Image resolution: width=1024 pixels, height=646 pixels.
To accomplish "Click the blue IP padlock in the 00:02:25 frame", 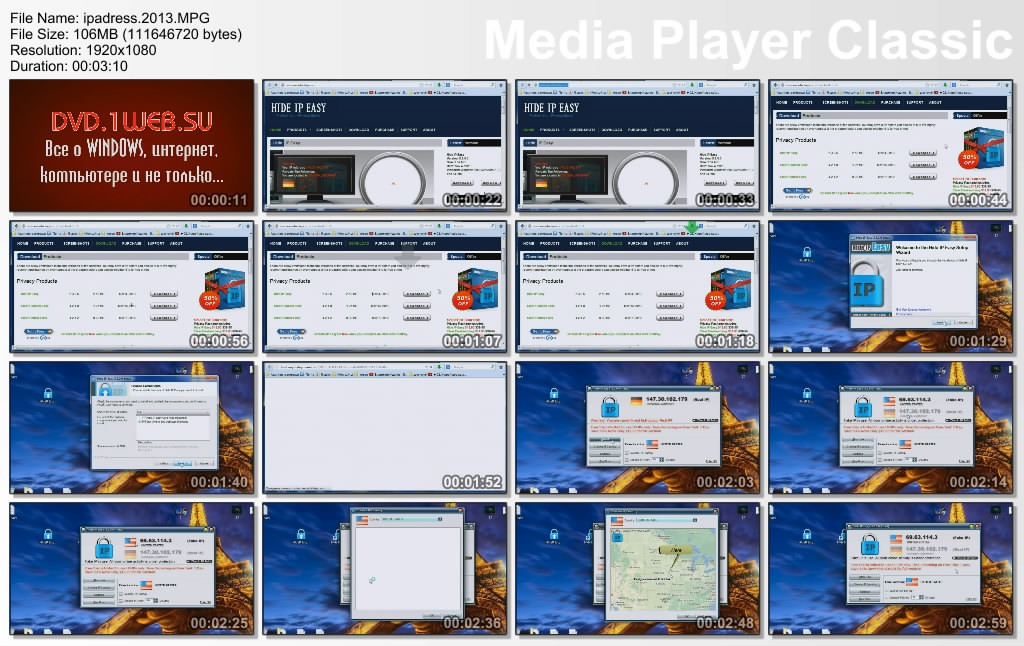I will pos(102,549).
